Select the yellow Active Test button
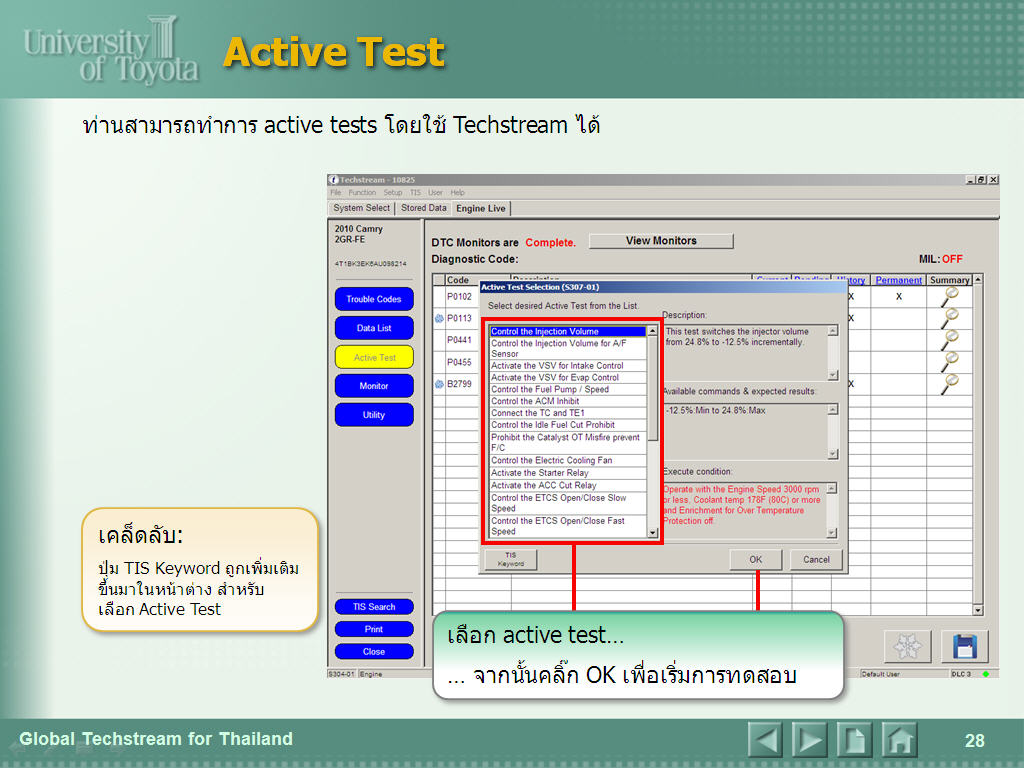The height and width of the screenshot is (768, 1024). [x=374, y=357]
